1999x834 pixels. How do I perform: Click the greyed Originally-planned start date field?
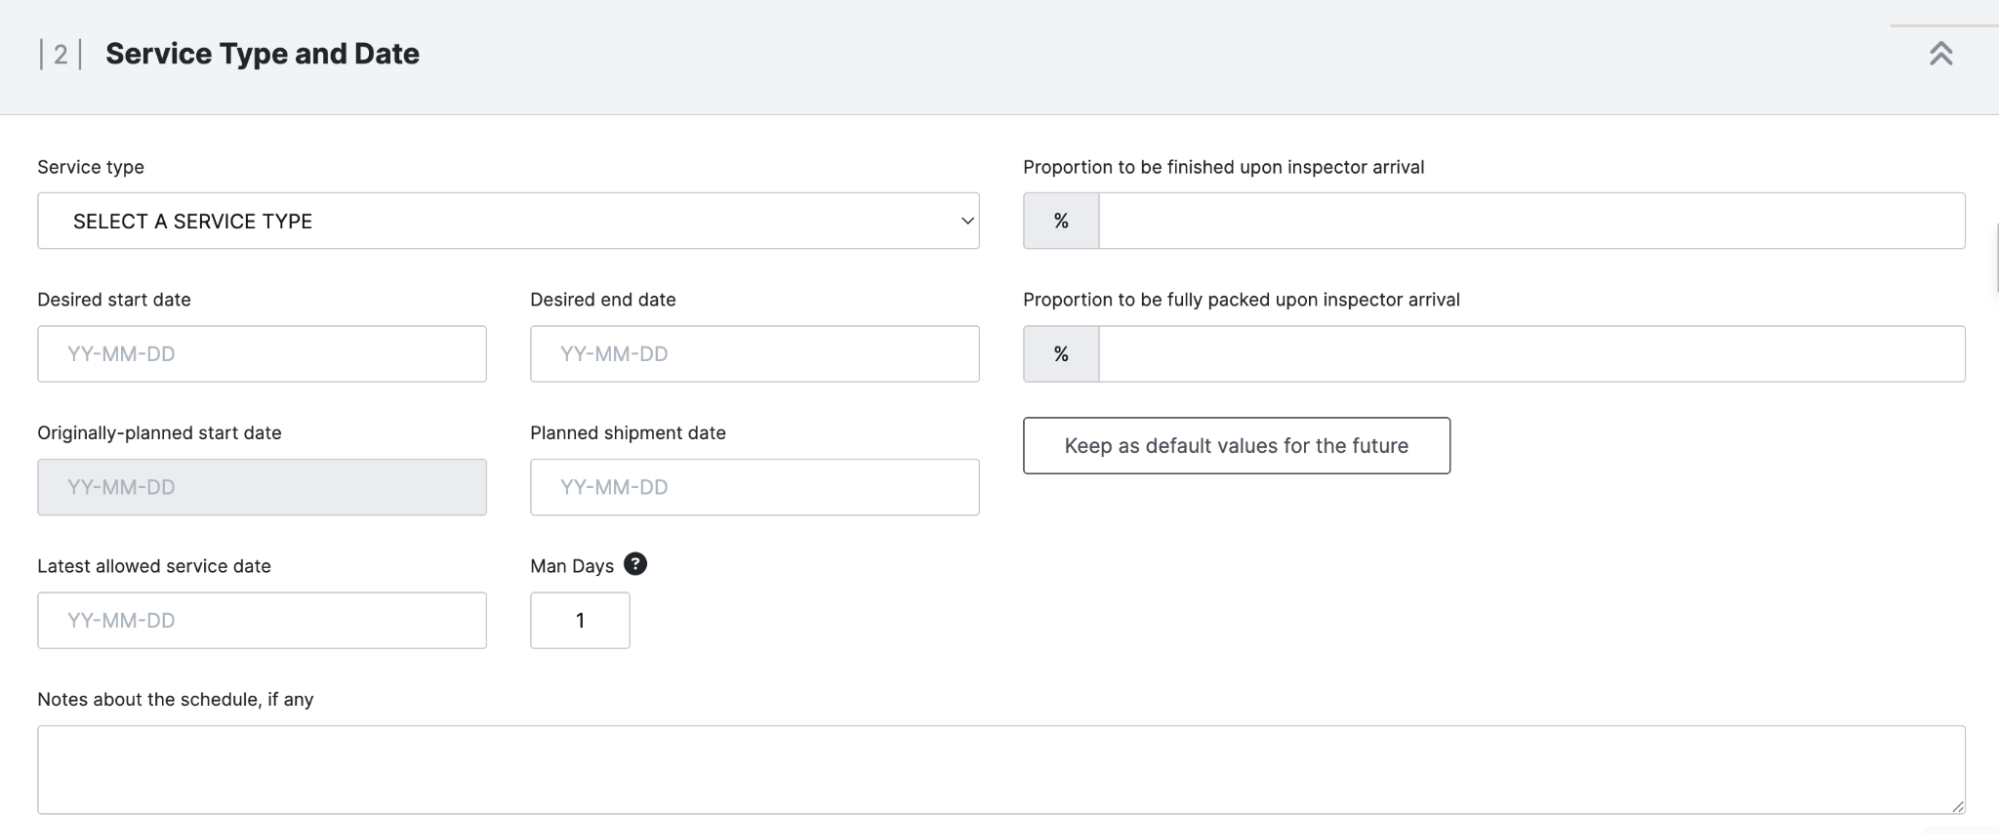point(262,487)
